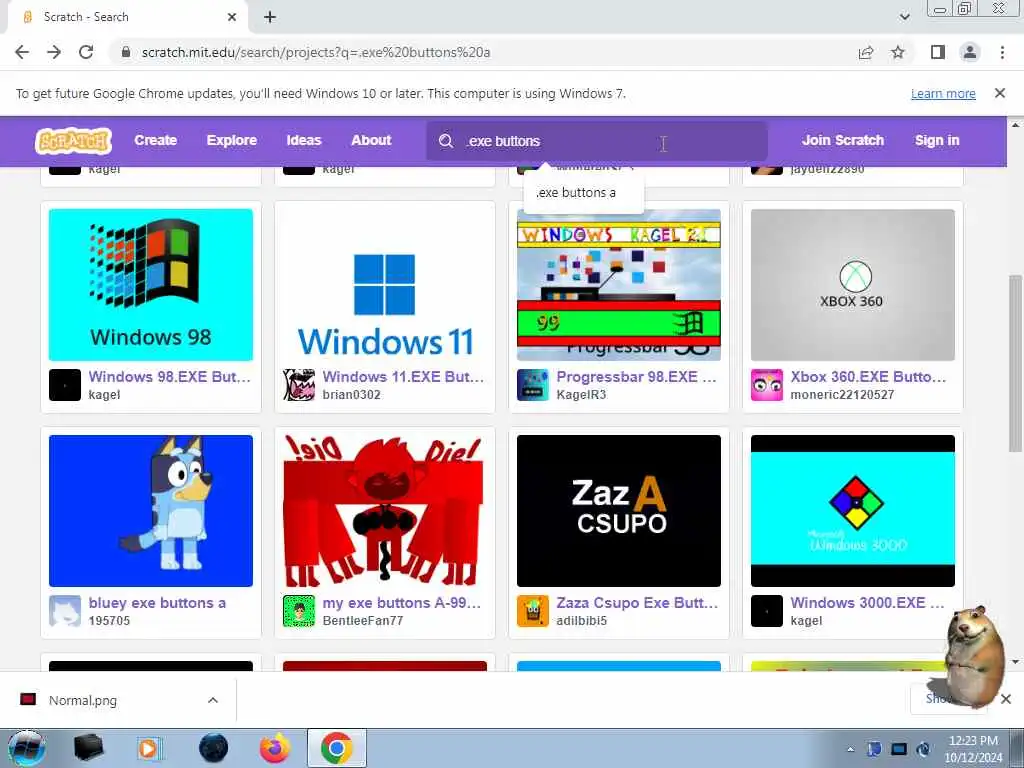1024x768 pixels.
Task: Click Chrome icon in taskbar
Action: click(336, 748)
